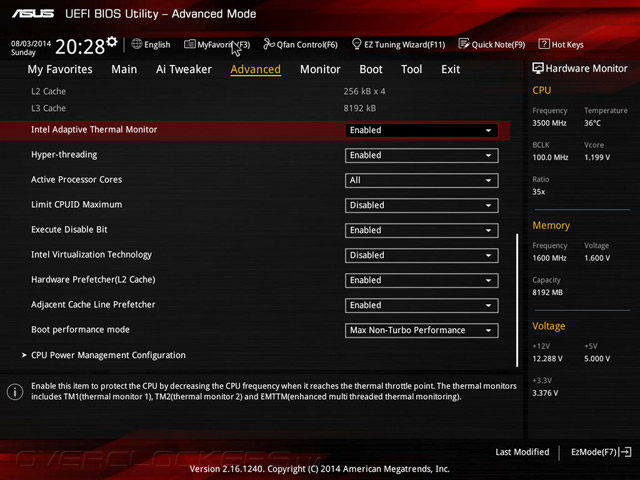Select the Execute Disable Bit label
Screen dimensions: 640x480
[x=69, y=229]
